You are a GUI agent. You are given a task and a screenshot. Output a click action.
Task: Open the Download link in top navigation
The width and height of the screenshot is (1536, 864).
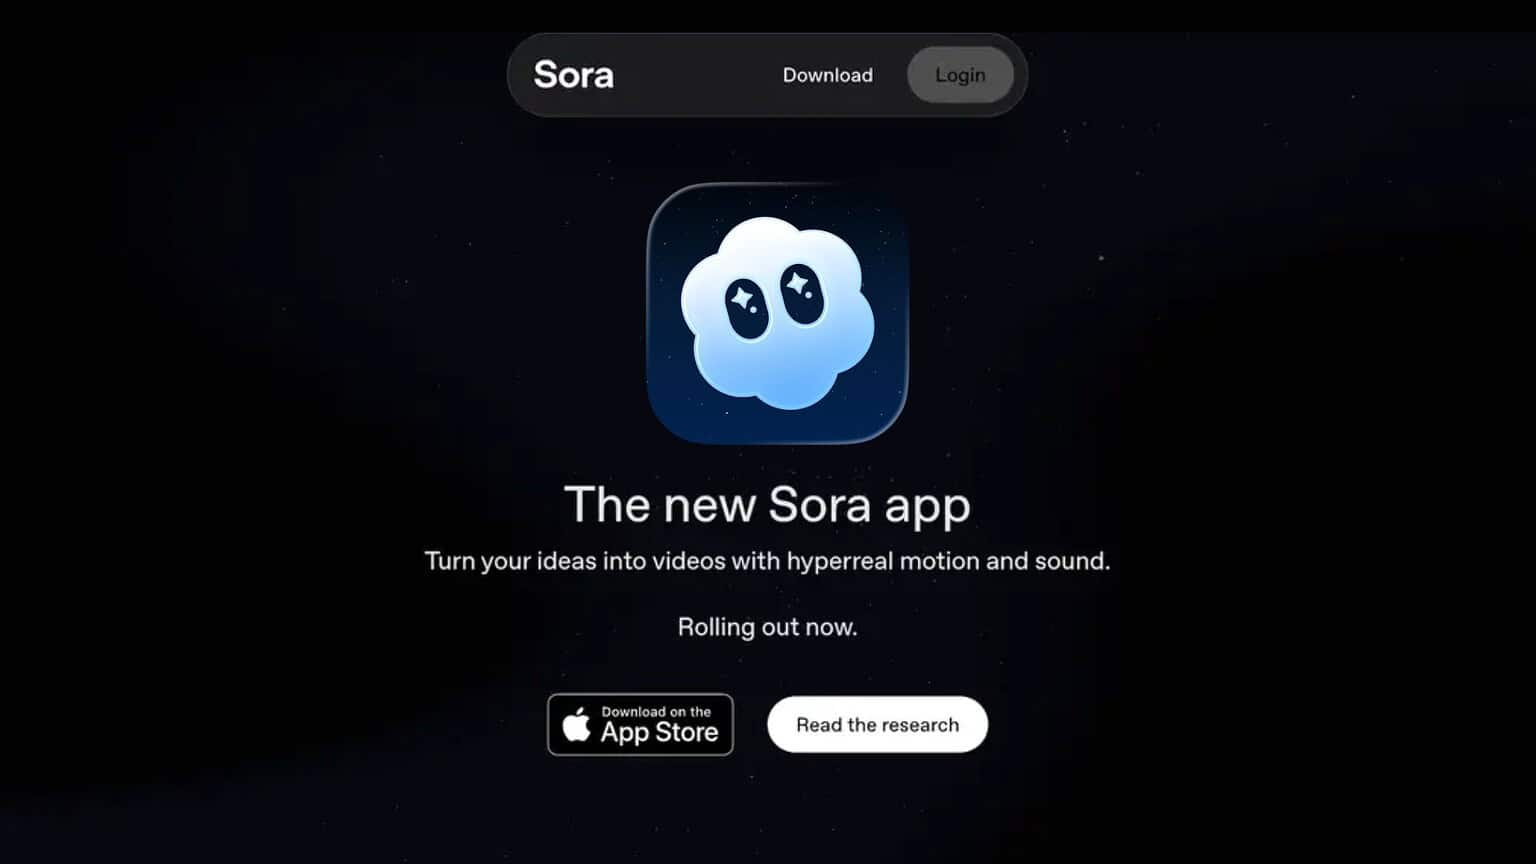click(x=827, y=75)
